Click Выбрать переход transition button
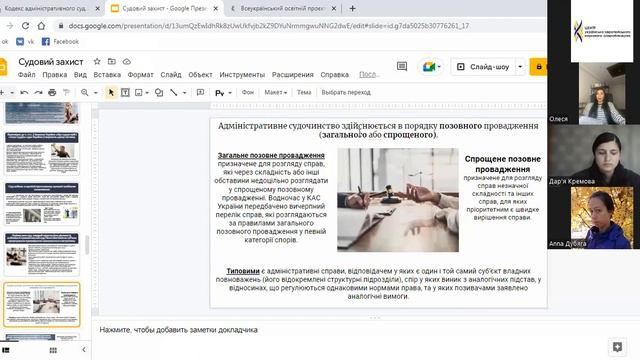Image resolution: width=640 pixels, height=360 pixels. [346, 93]
